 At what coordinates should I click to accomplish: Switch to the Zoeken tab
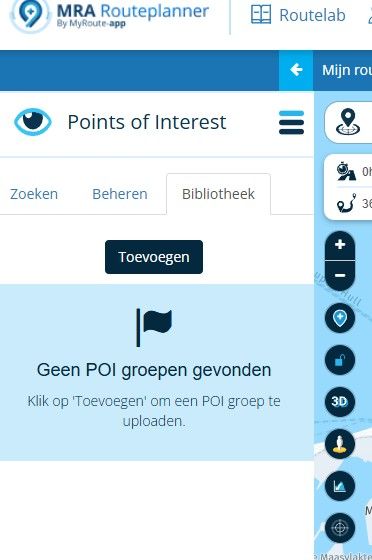34,194
